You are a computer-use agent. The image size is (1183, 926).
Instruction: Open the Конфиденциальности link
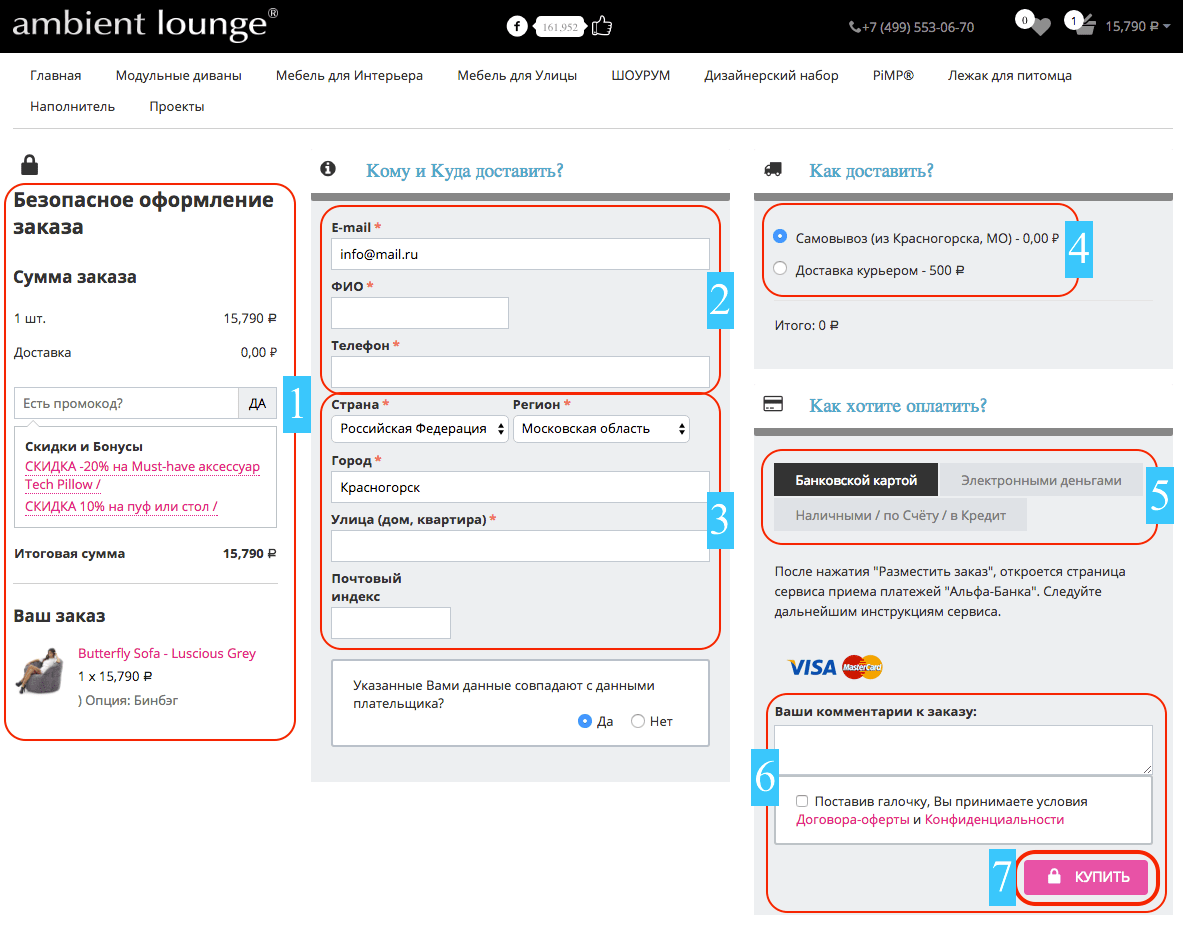(x=994, y=820)
